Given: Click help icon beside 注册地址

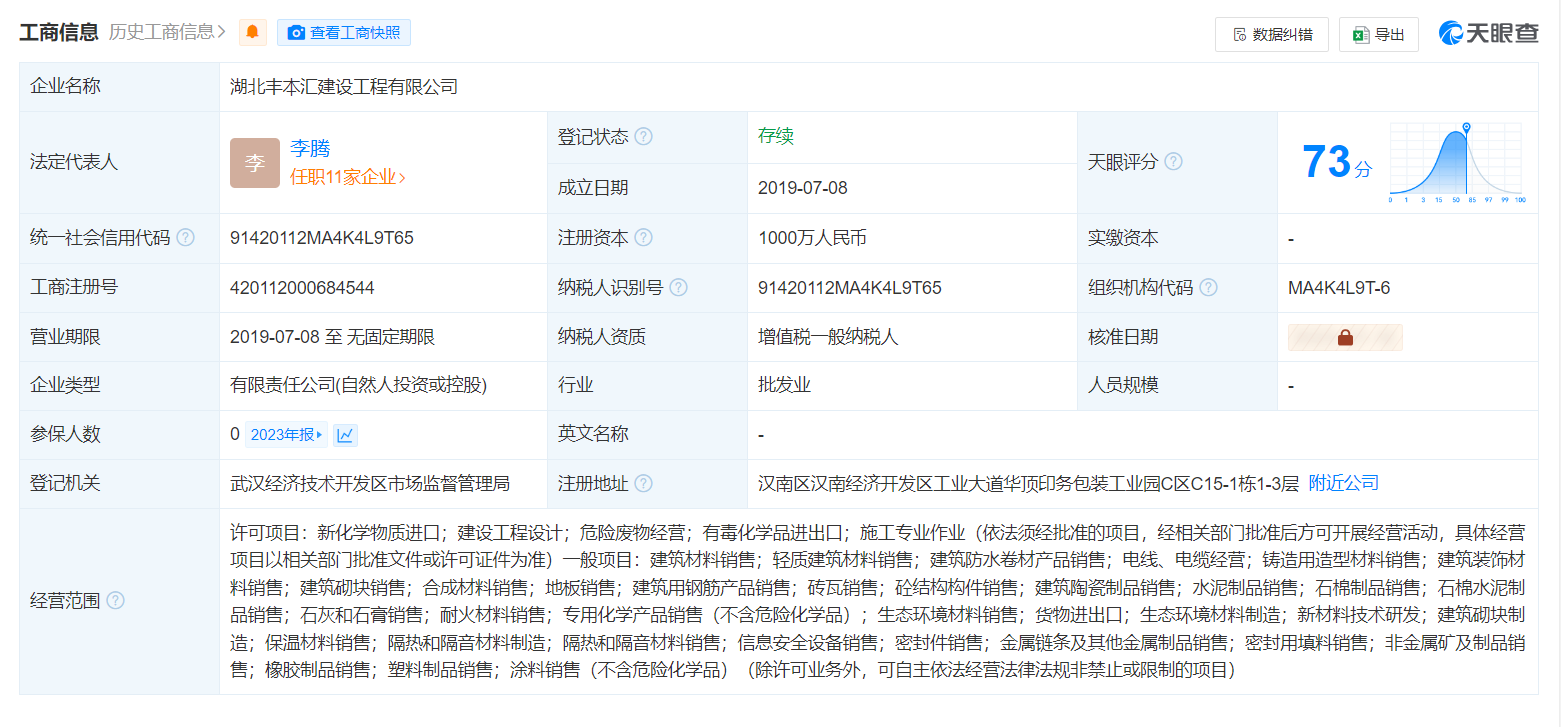Looking at the screenshot, I should click(x=644, y=484).
